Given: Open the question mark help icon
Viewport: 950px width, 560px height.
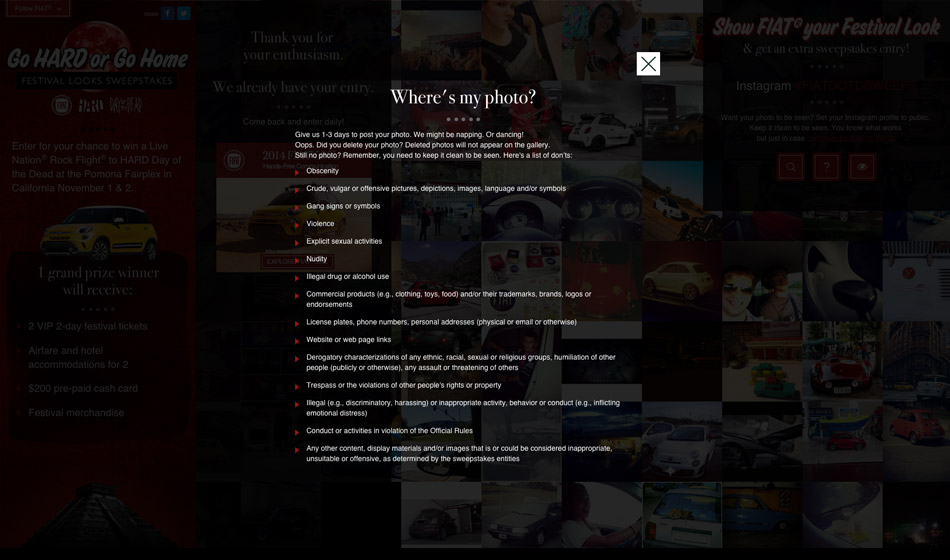Looking at the screenshot, I should click(826, 167).
